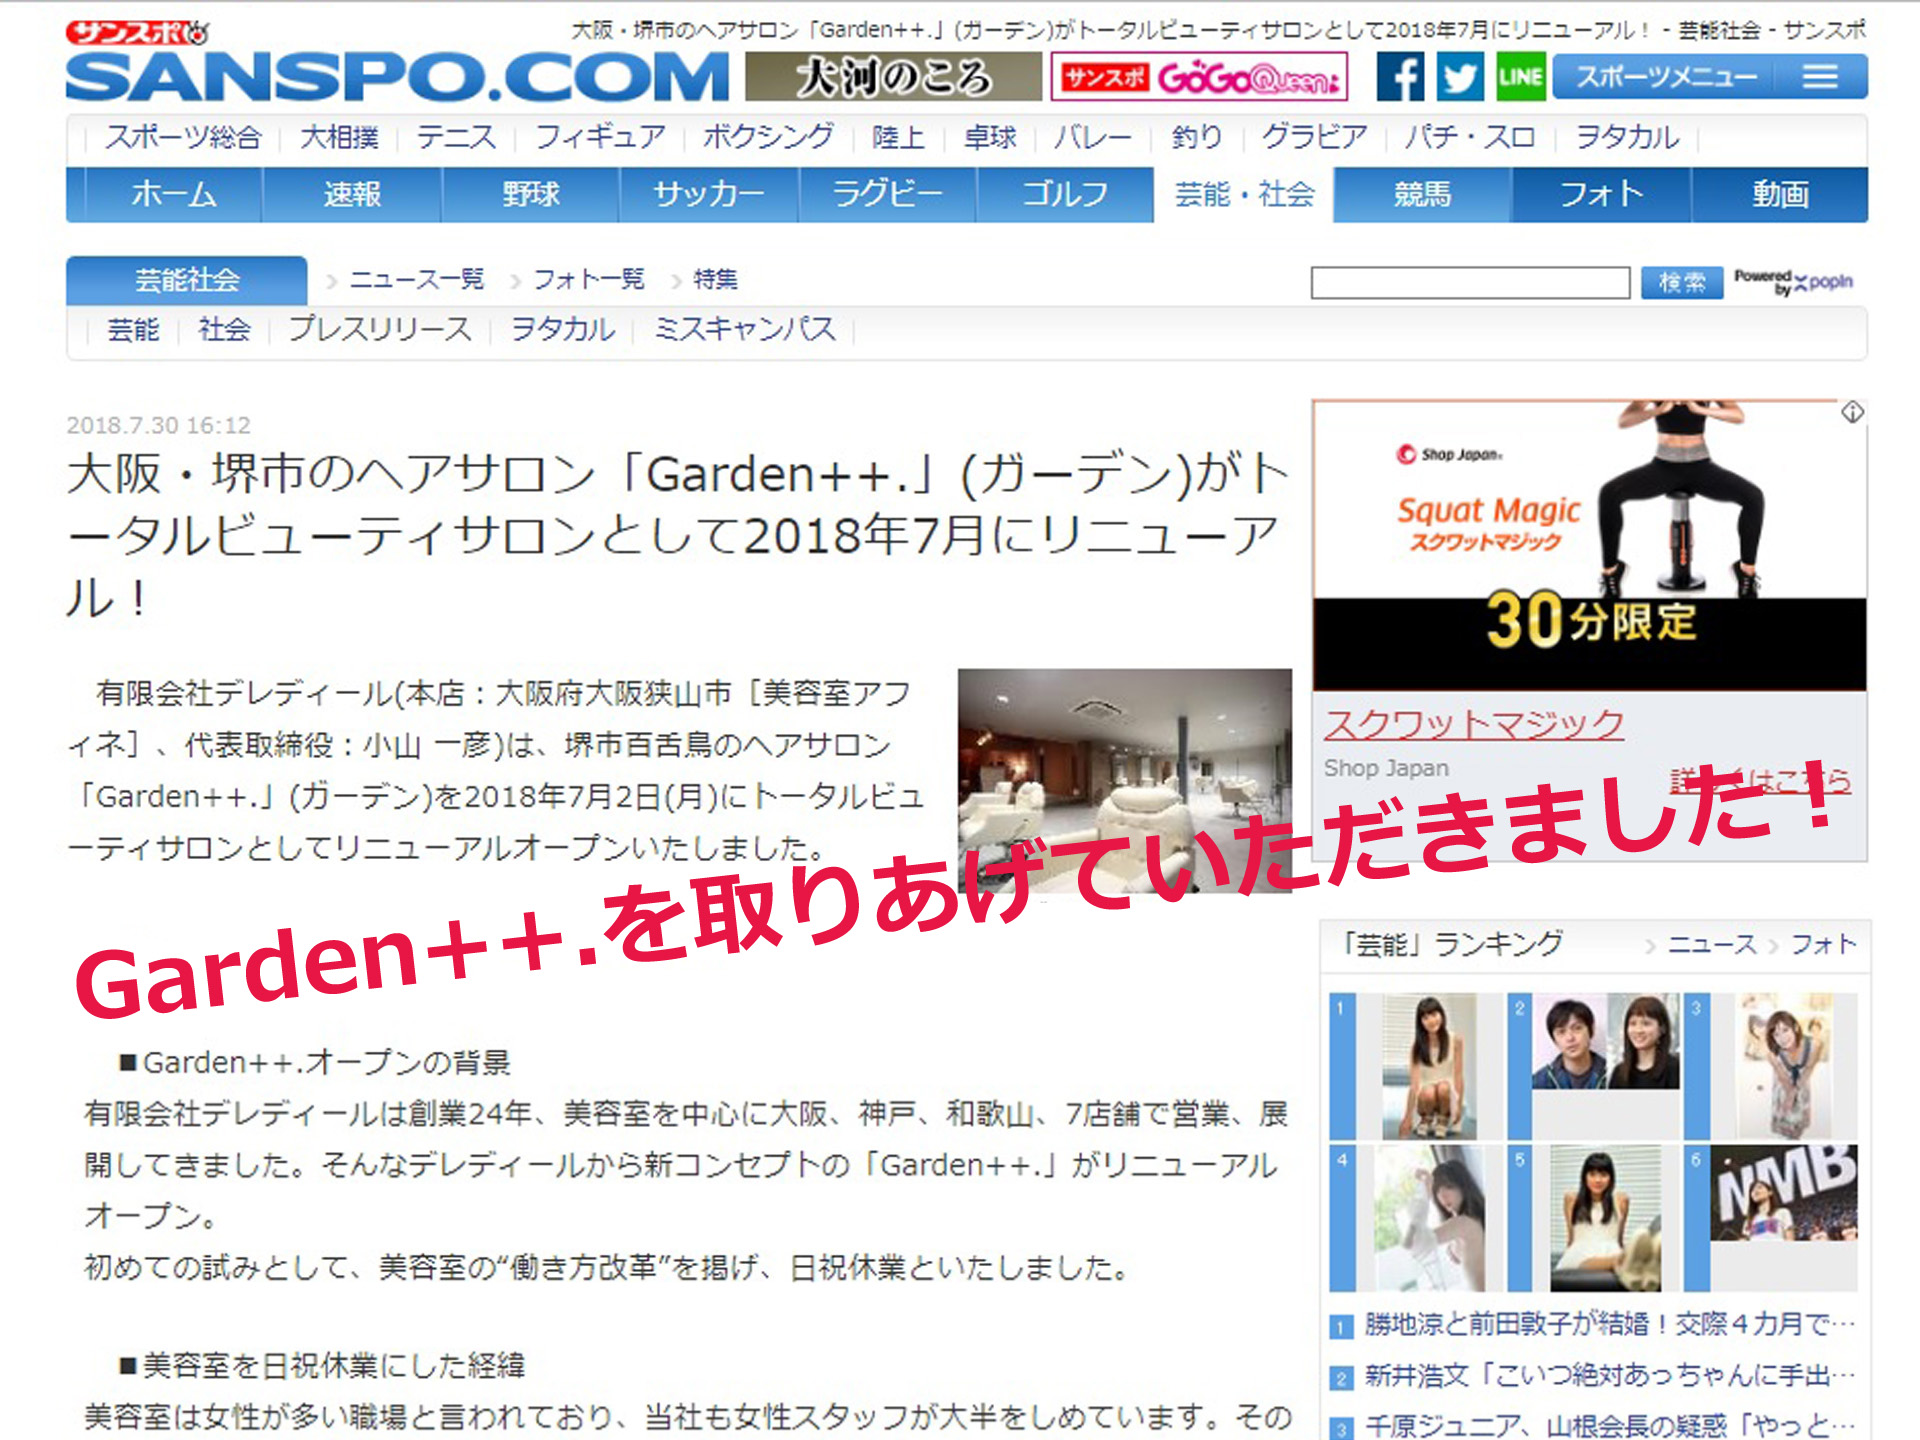Open the ミスキャンパス sub-navigation link
This screenshot has height=1440, width=1920.
coord(745,329)
